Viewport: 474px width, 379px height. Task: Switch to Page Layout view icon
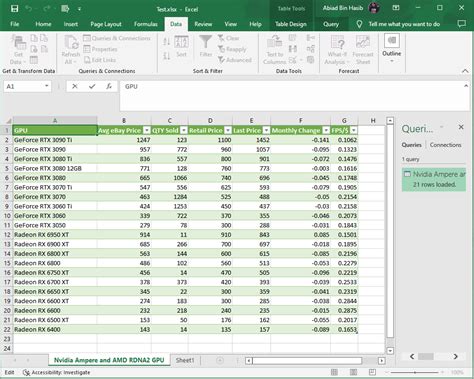(x=353, y=372)
